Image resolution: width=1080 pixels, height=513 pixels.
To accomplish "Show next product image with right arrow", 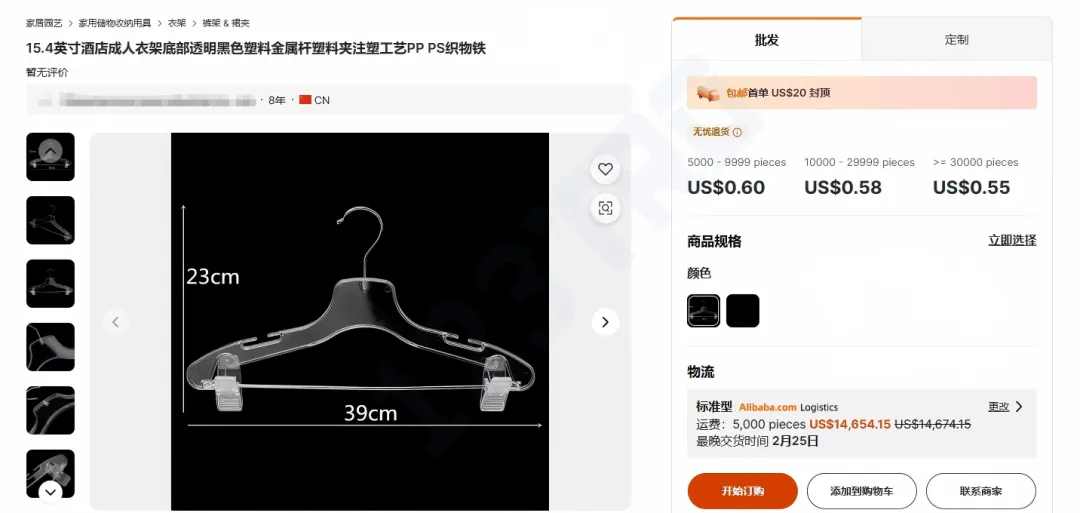I will pos(605,322).
